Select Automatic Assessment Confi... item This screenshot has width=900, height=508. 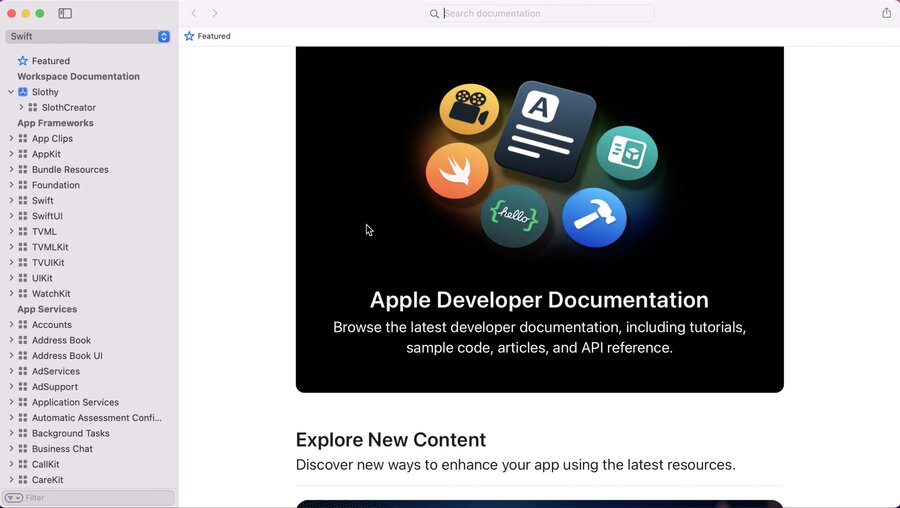pos(97,417)
